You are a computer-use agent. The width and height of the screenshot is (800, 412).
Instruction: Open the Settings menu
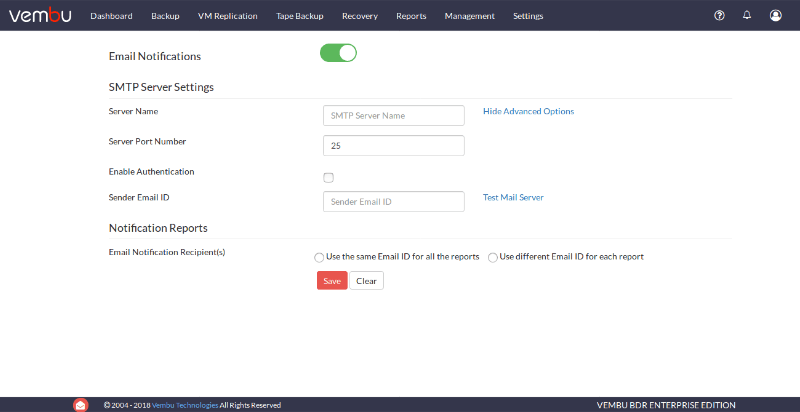click(x=528, y=16)
